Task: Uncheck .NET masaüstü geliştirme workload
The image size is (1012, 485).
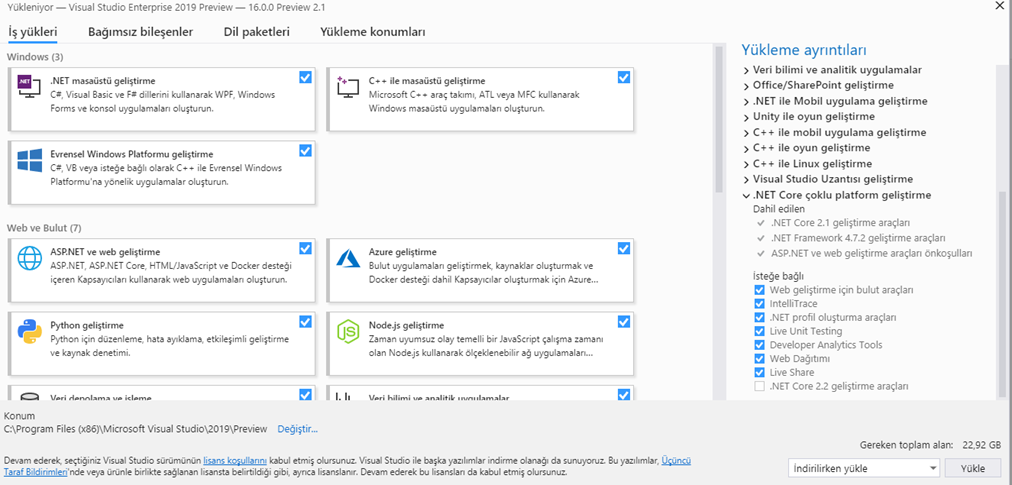Action: point(305,77)
